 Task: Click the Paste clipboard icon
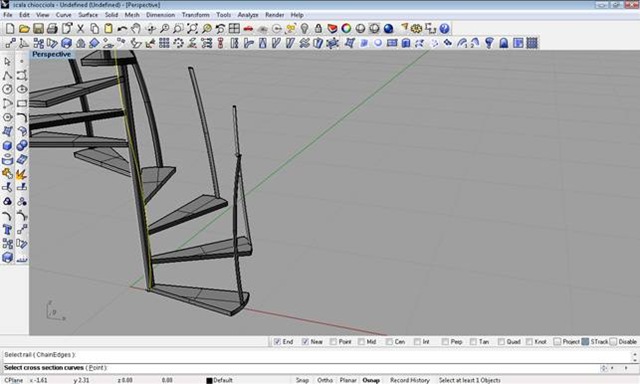pos(108,29)
